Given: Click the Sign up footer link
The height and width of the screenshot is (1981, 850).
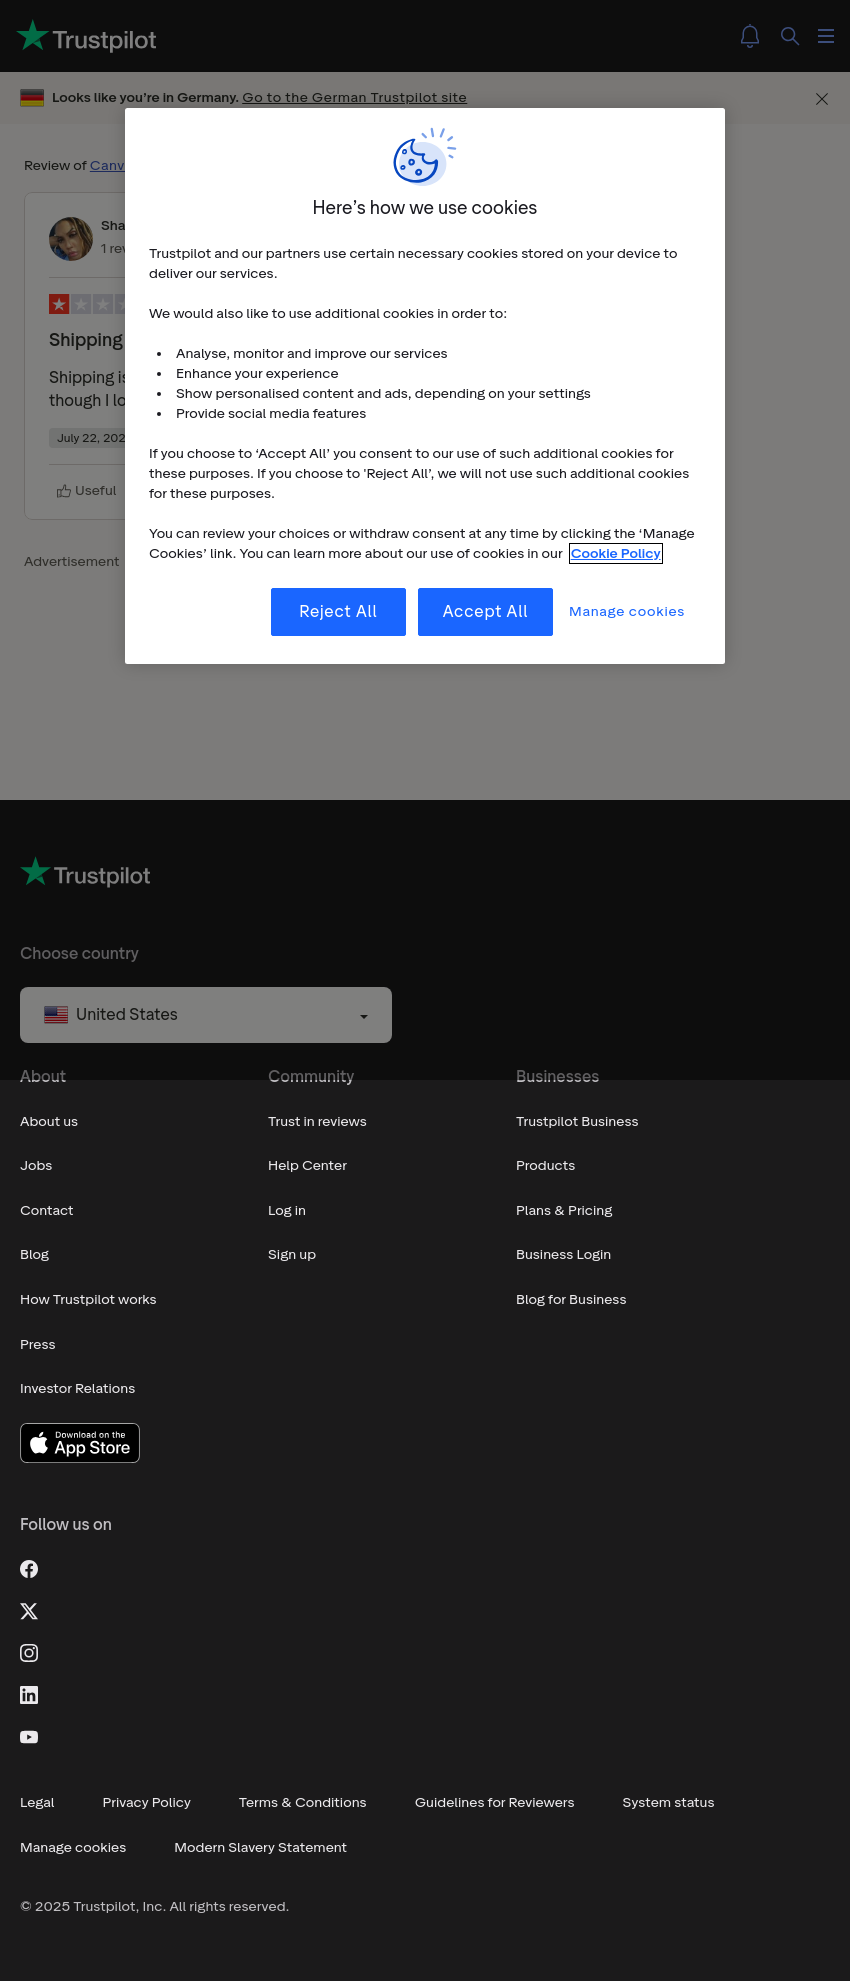Looking at the screenshot, I should click(292, 1255).
